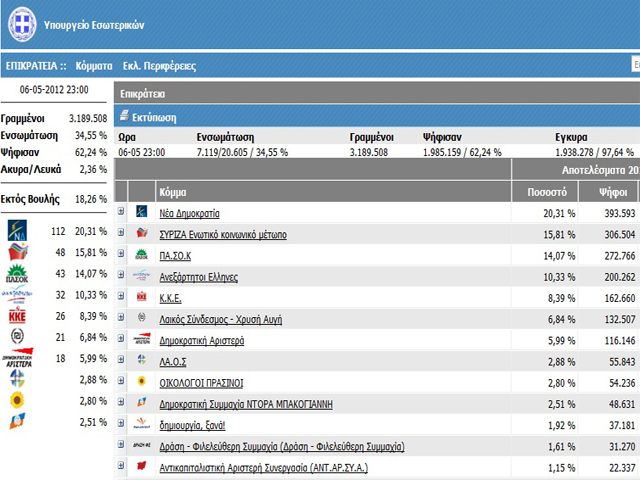640x480 pixels.
Task: Expand the Νέα Δημοκρατία row details
Action: [x=121, y=213]
